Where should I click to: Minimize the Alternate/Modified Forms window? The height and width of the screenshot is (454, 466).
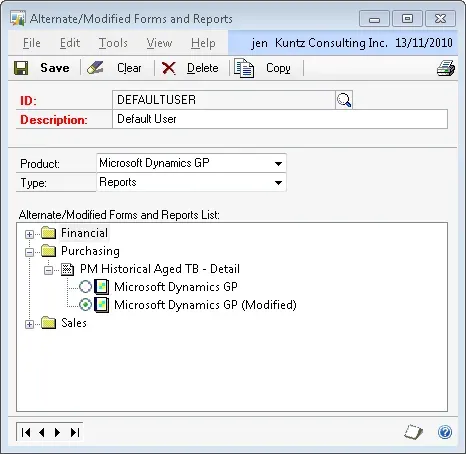click(374, 19)
